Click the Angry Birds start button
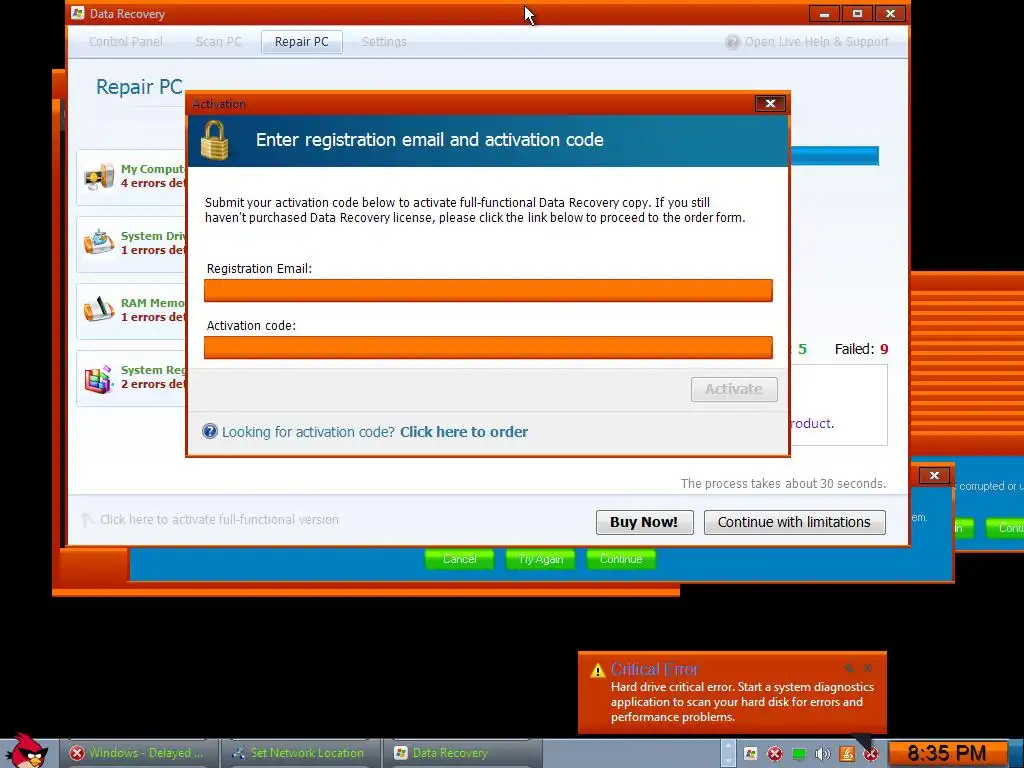 pyautogui.click(x=25, y=751)
